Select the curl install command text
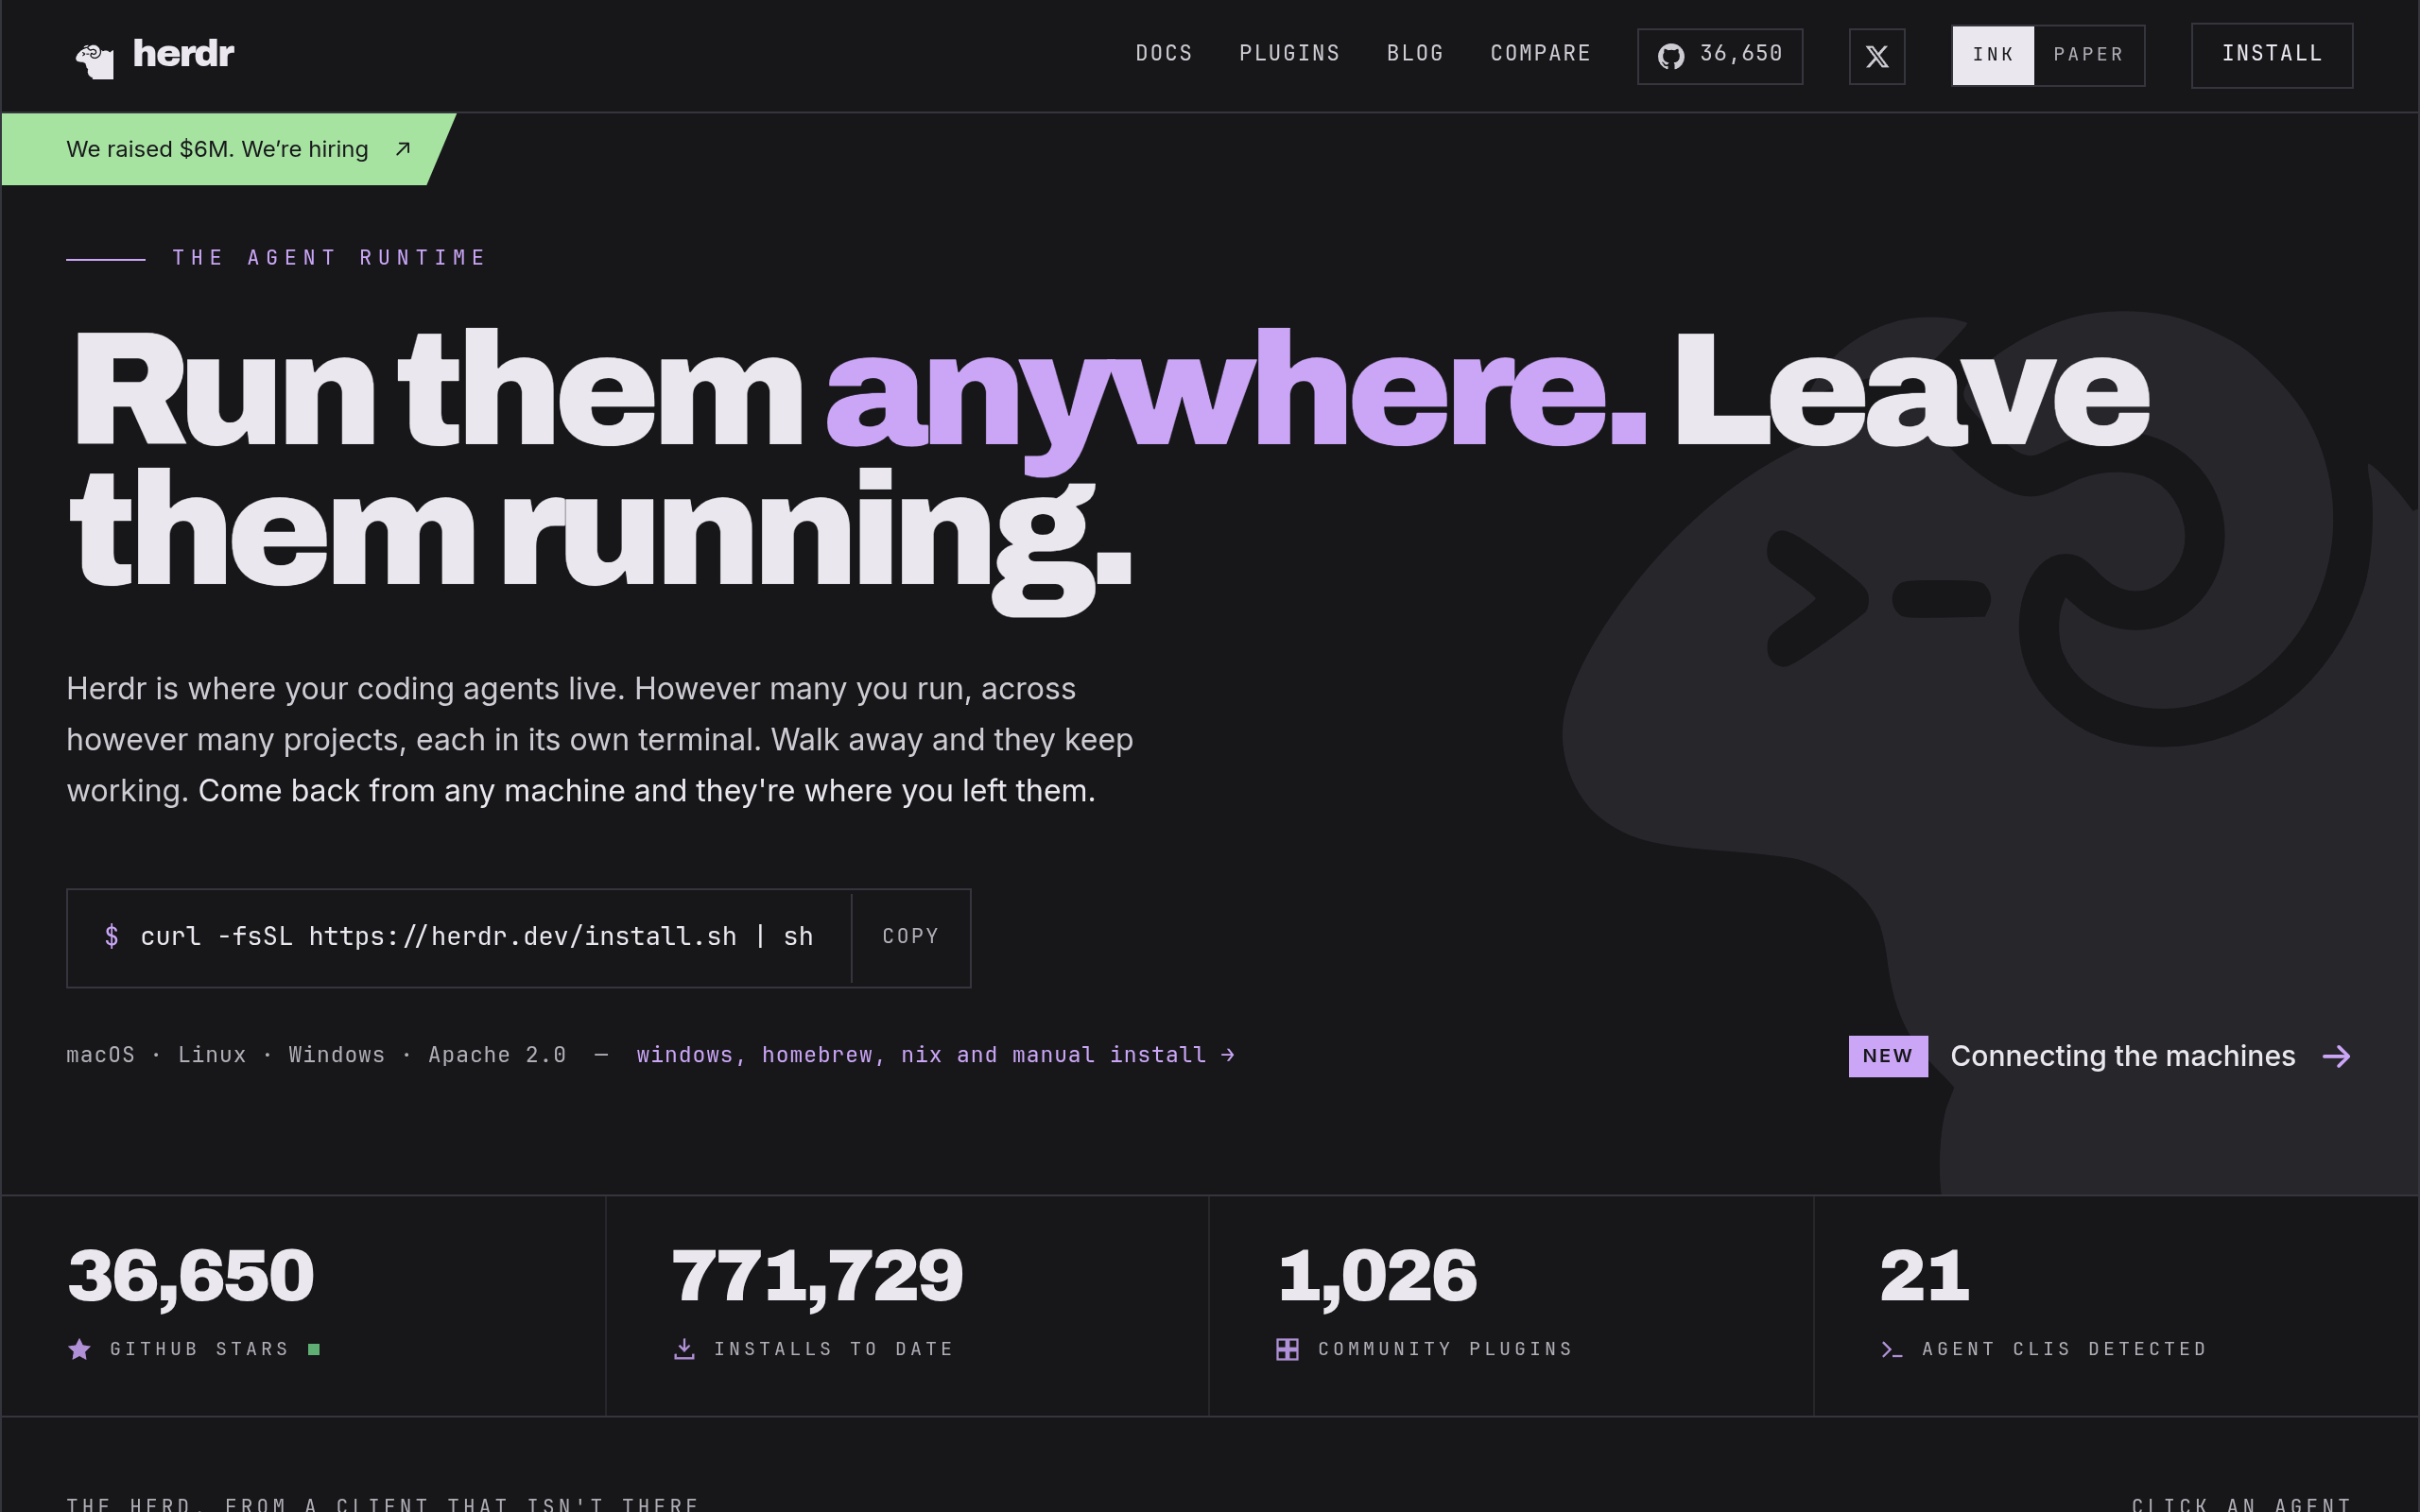 [476, 937]
